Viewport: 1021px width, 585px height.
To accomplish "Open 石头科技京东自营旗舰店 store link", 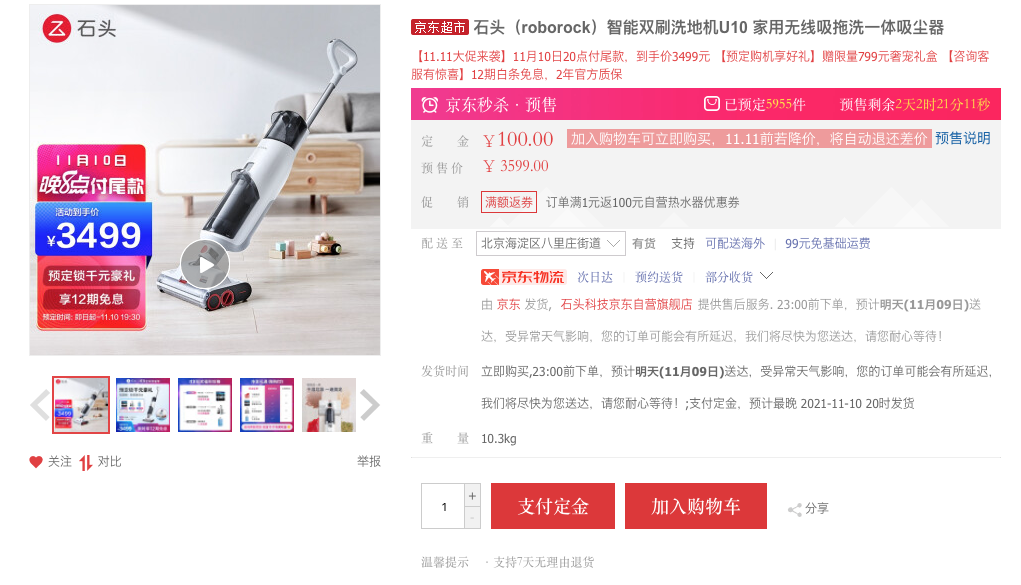I will (x=626, y=304).
